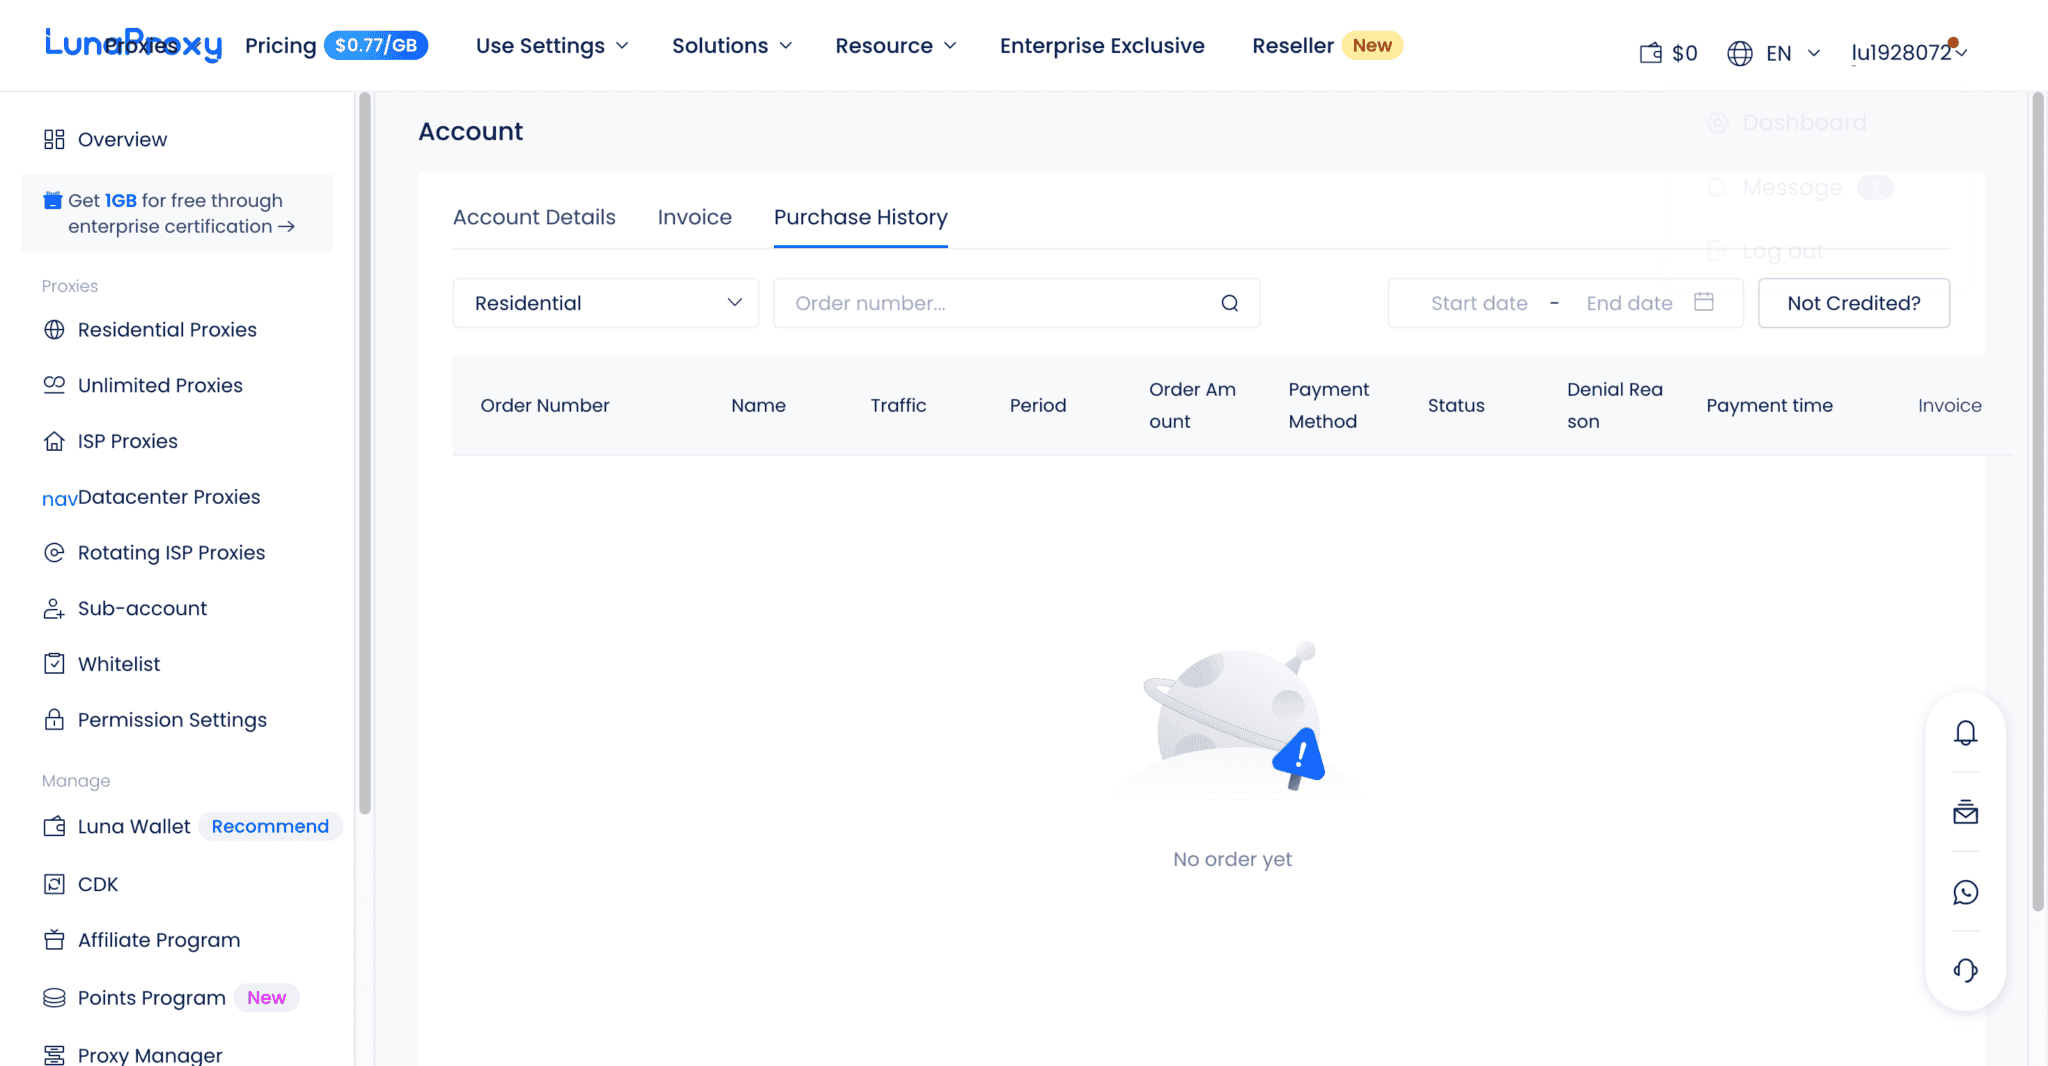Click the Not Credited? button
The image size is (2048, 1066).
pos(1853,302)
